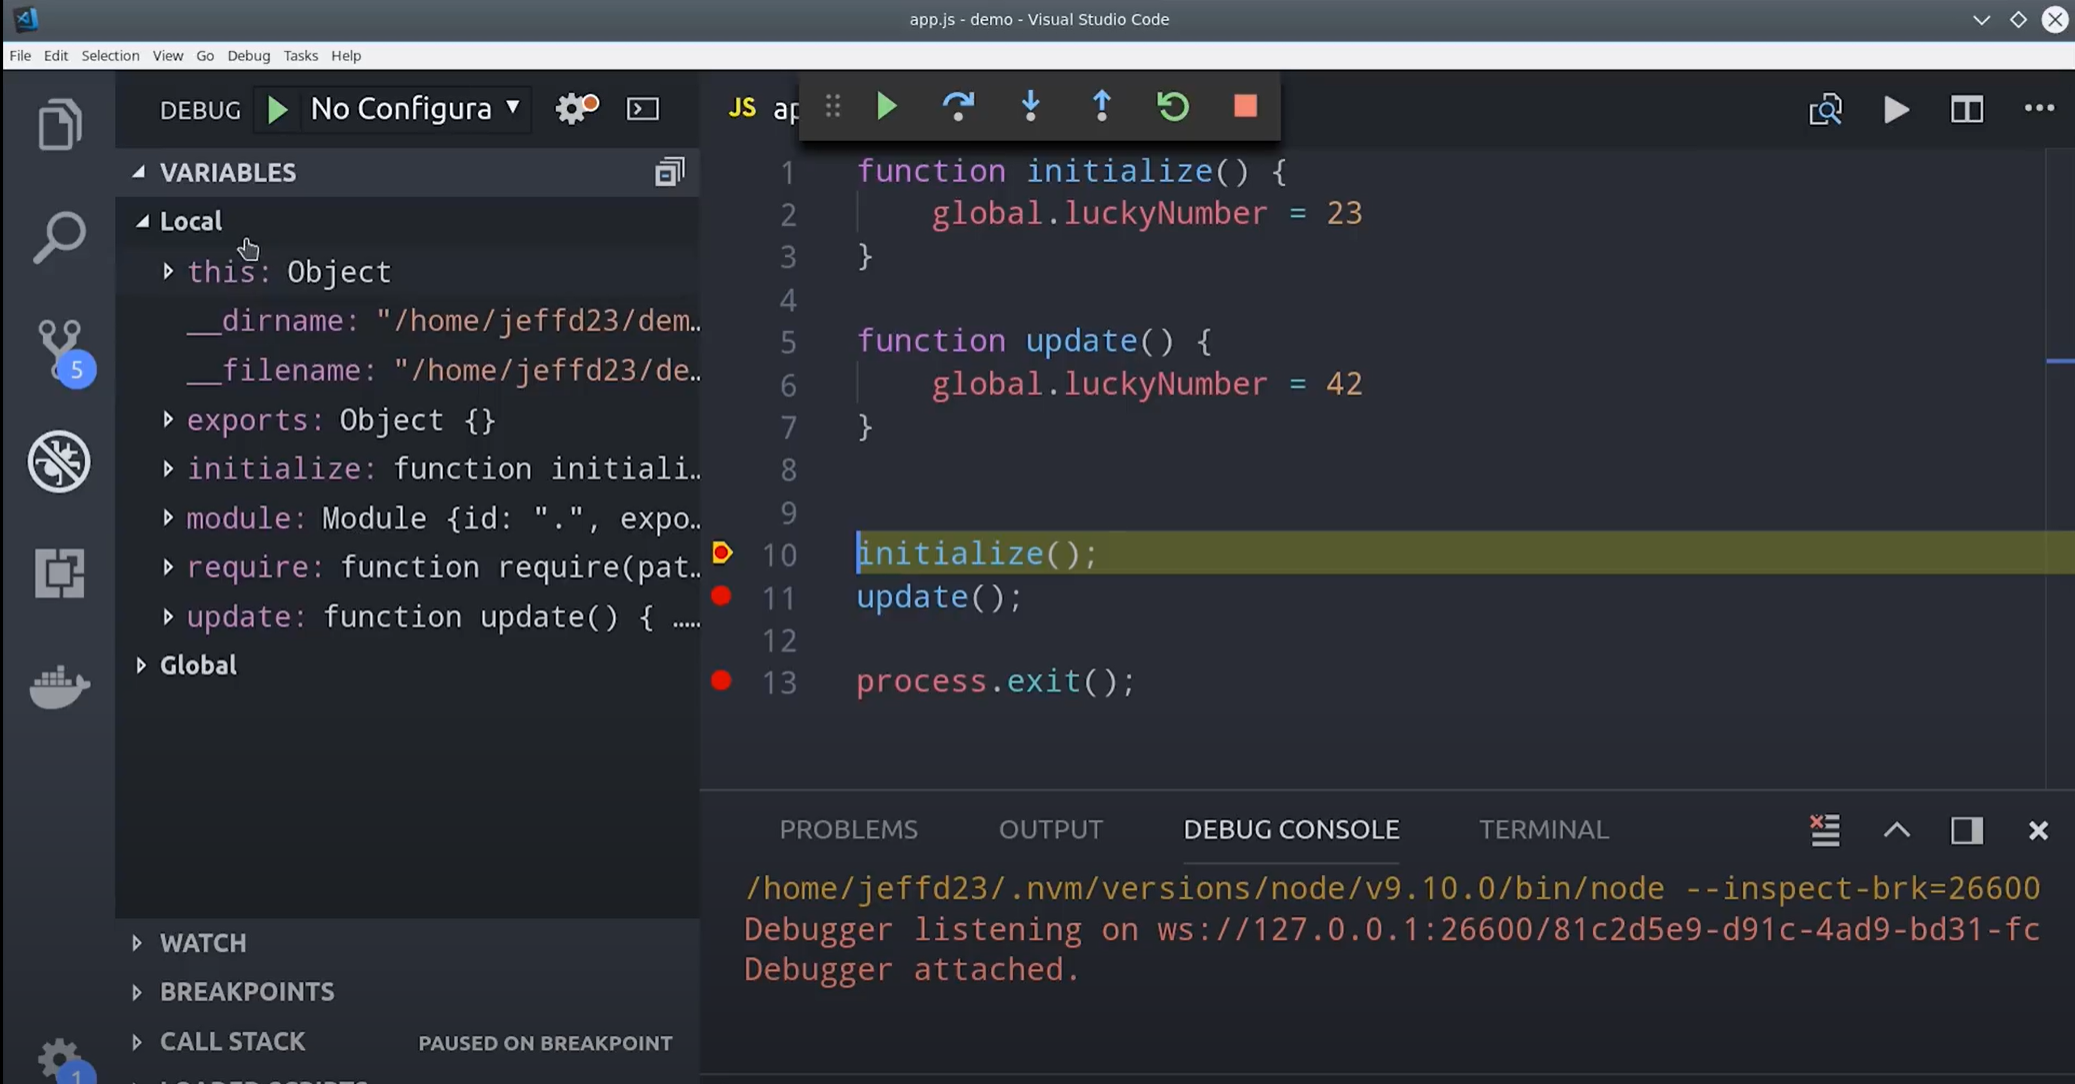Click the Step Out arrow icon
2075x1084 pixels.
point(1101,106)
